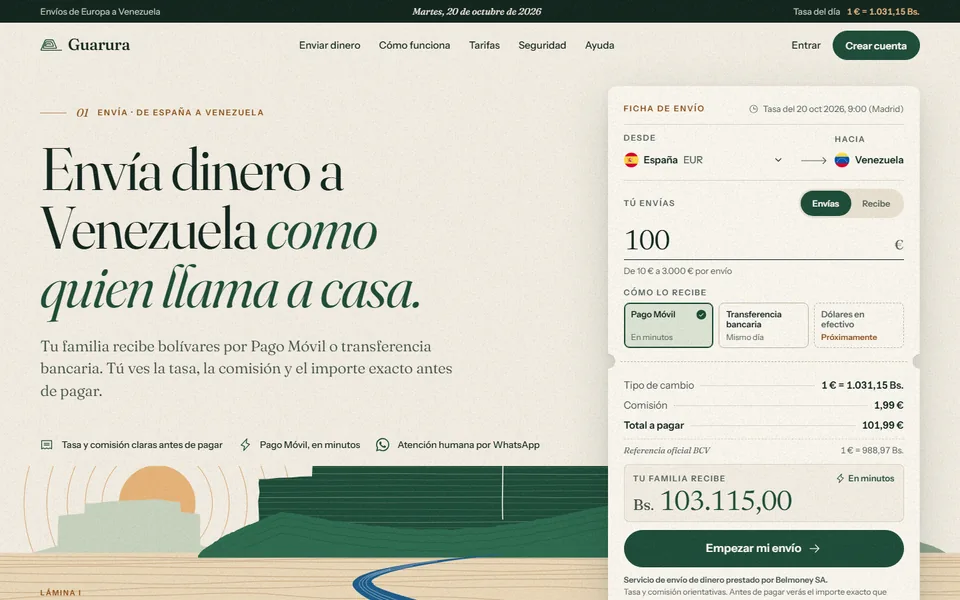Click the received amount '103.115,00'

(726, 501)
